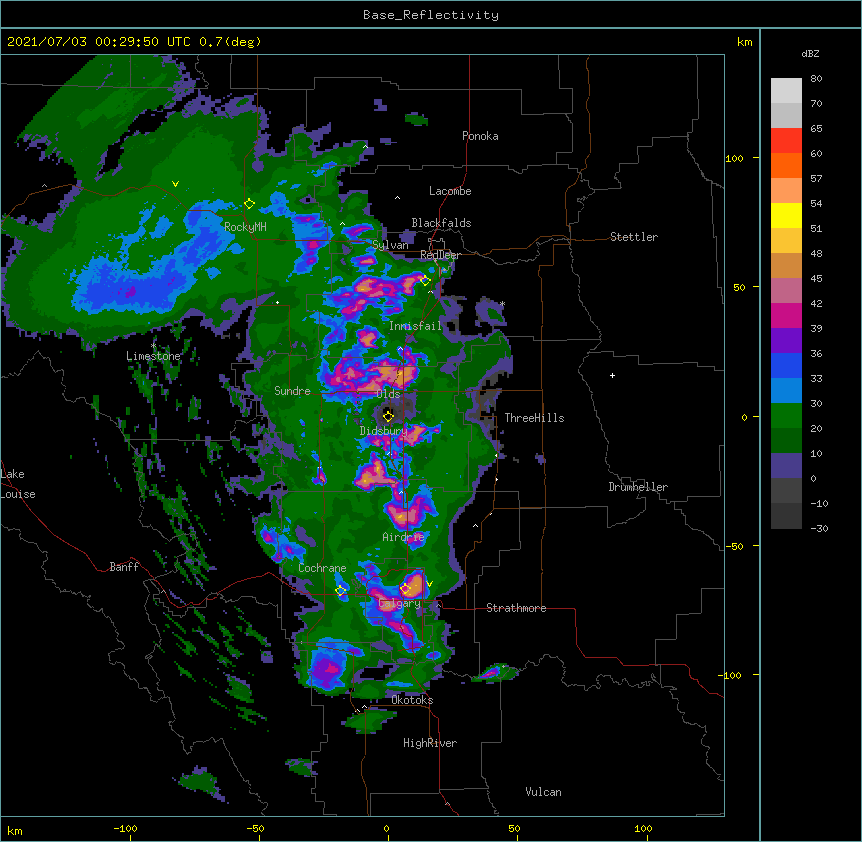This screenshot has width=862, height=842.
Task: Click the Drumheller town label
Action: point(638,487)
